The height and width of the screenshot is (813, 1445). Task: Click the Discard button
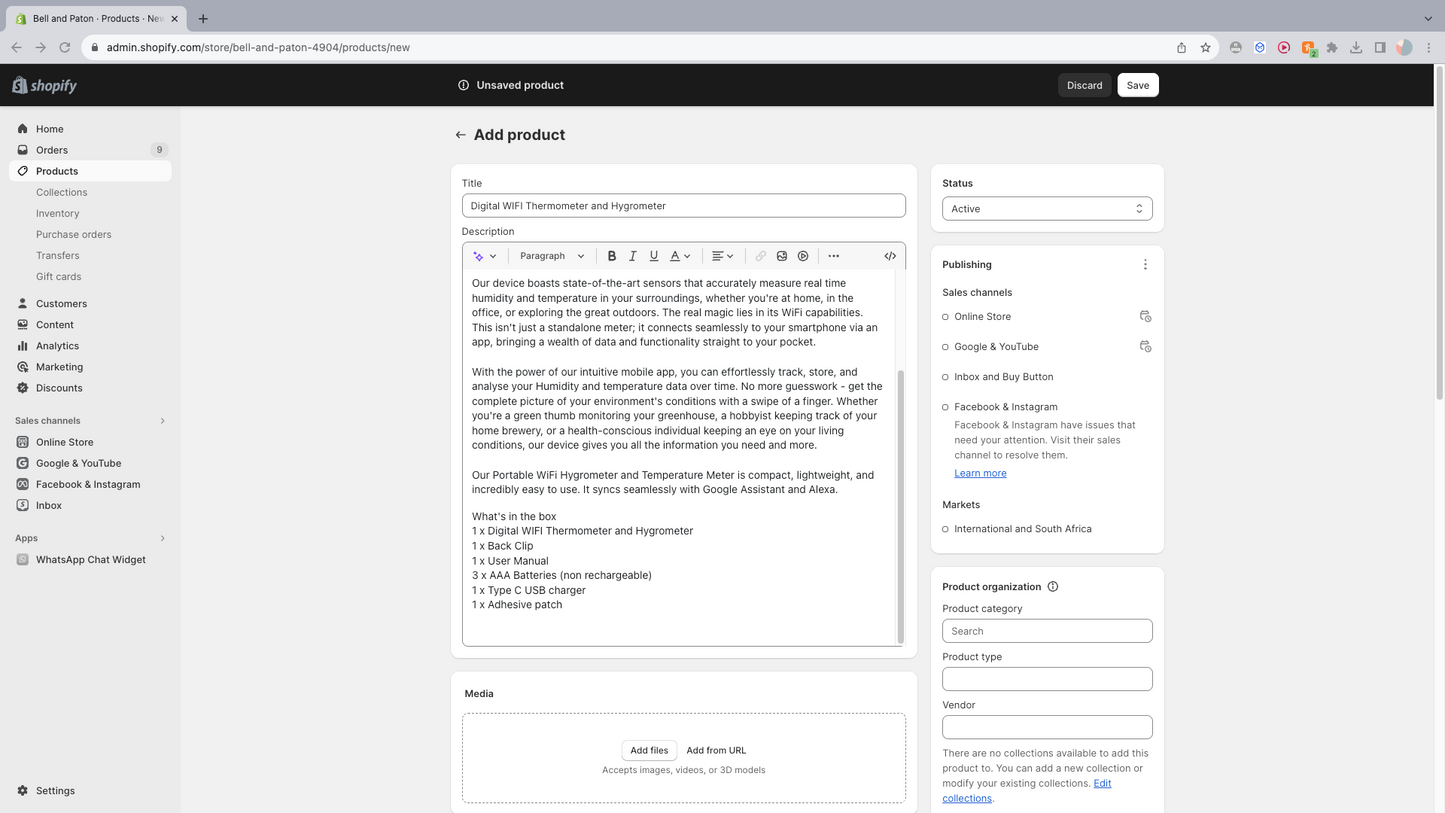(1084, 85)
